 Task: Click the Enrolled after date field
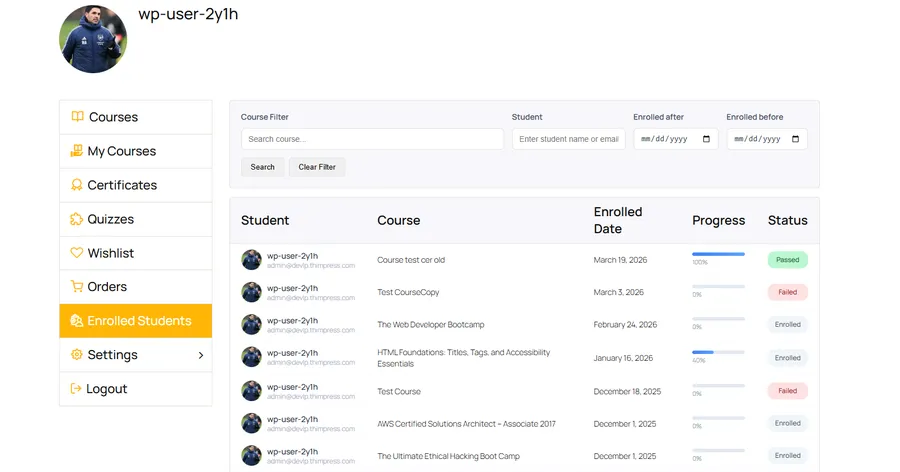pyautogui.click(x=676, y=139)
